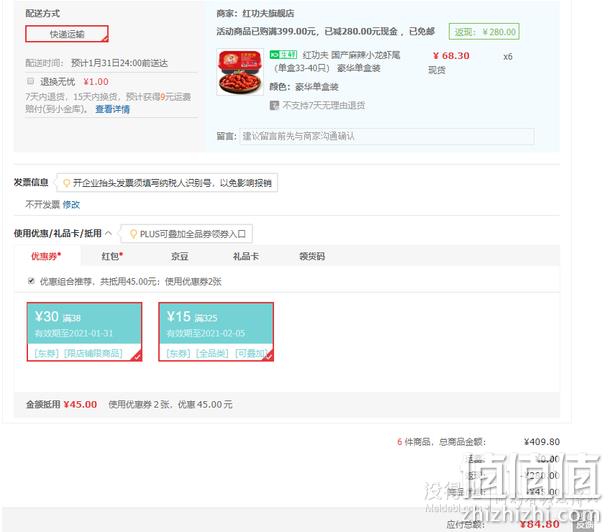Click 修改 to change invoice settings
Screen dimensions: 610x532
[71, 204]
